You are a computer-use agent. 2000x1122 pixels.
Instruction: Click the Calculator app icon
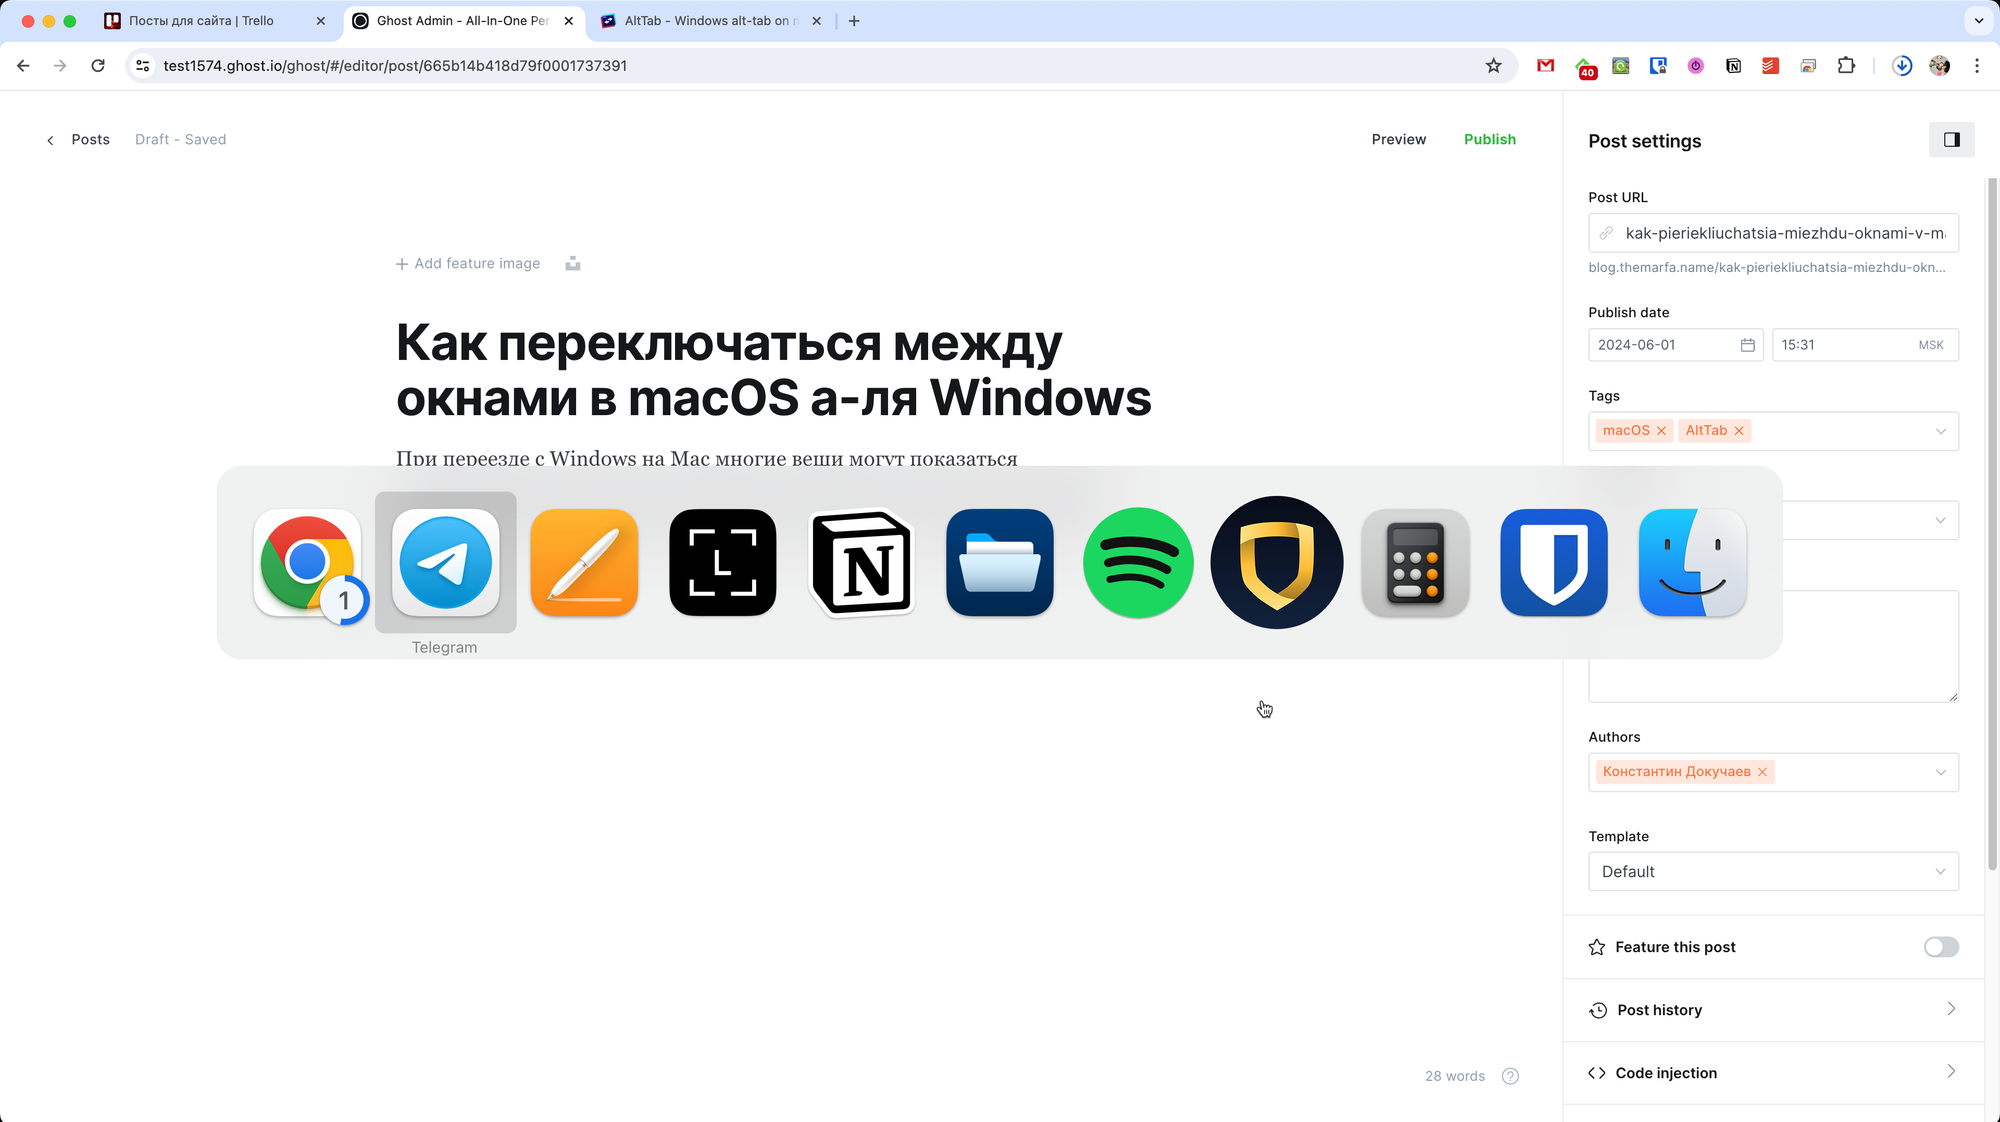click(1415, 562)
